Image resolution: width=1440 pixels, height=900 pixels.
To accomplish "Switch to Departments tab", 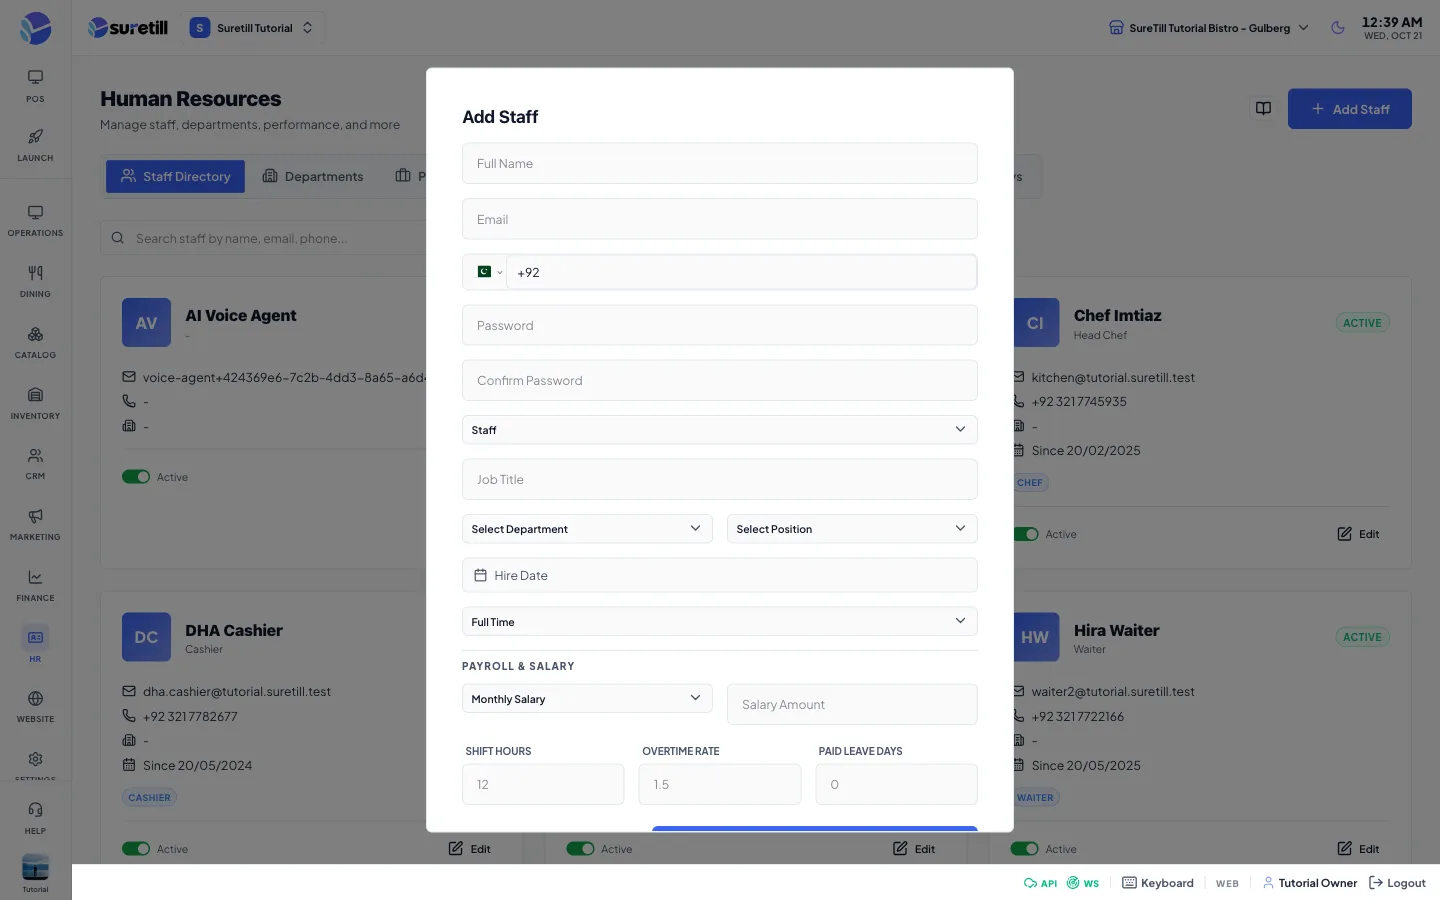I will [x=313, y=176].
